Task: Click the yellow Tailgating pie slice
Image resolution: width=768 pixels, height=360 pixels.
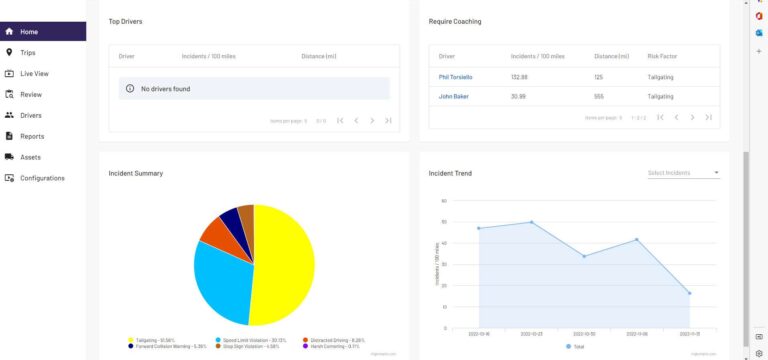Action: tap(284, 264)
